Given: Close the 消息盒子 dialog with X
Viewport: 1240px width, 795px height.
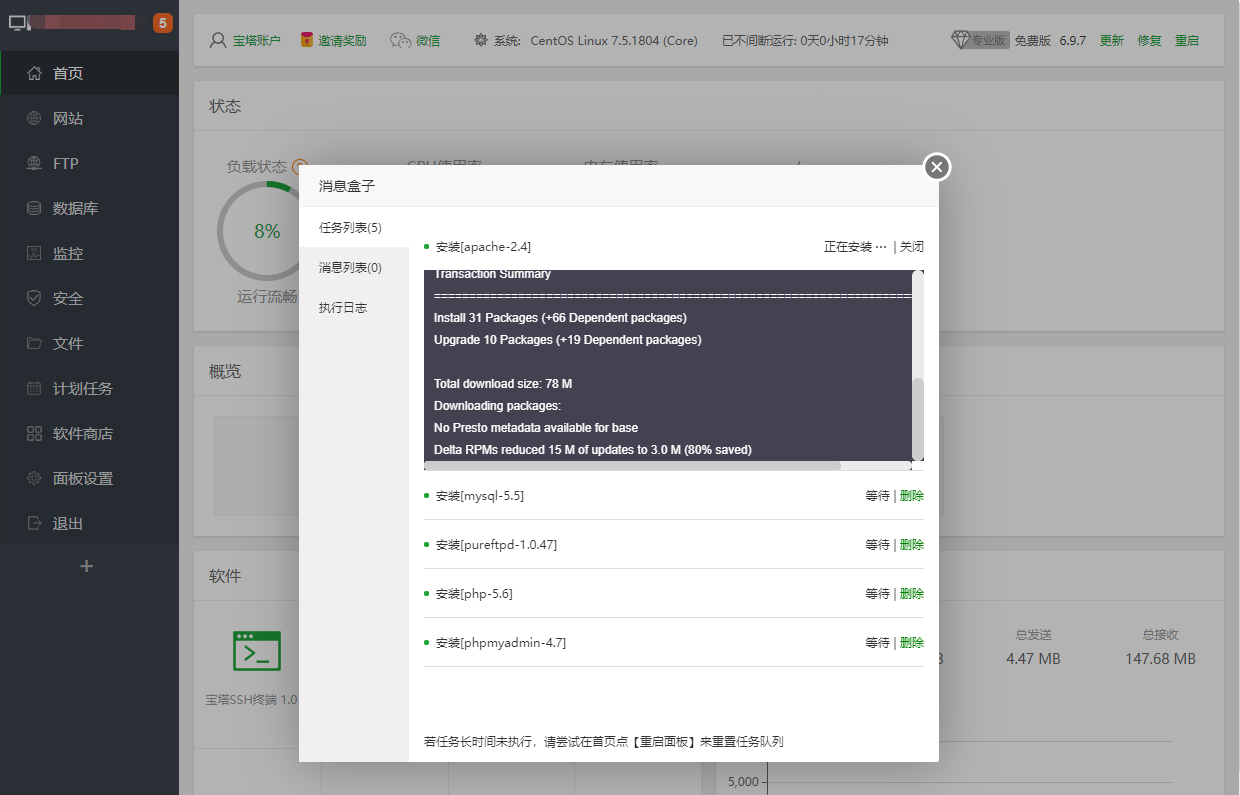Looking at the screenshot, I should click(936, 167).
